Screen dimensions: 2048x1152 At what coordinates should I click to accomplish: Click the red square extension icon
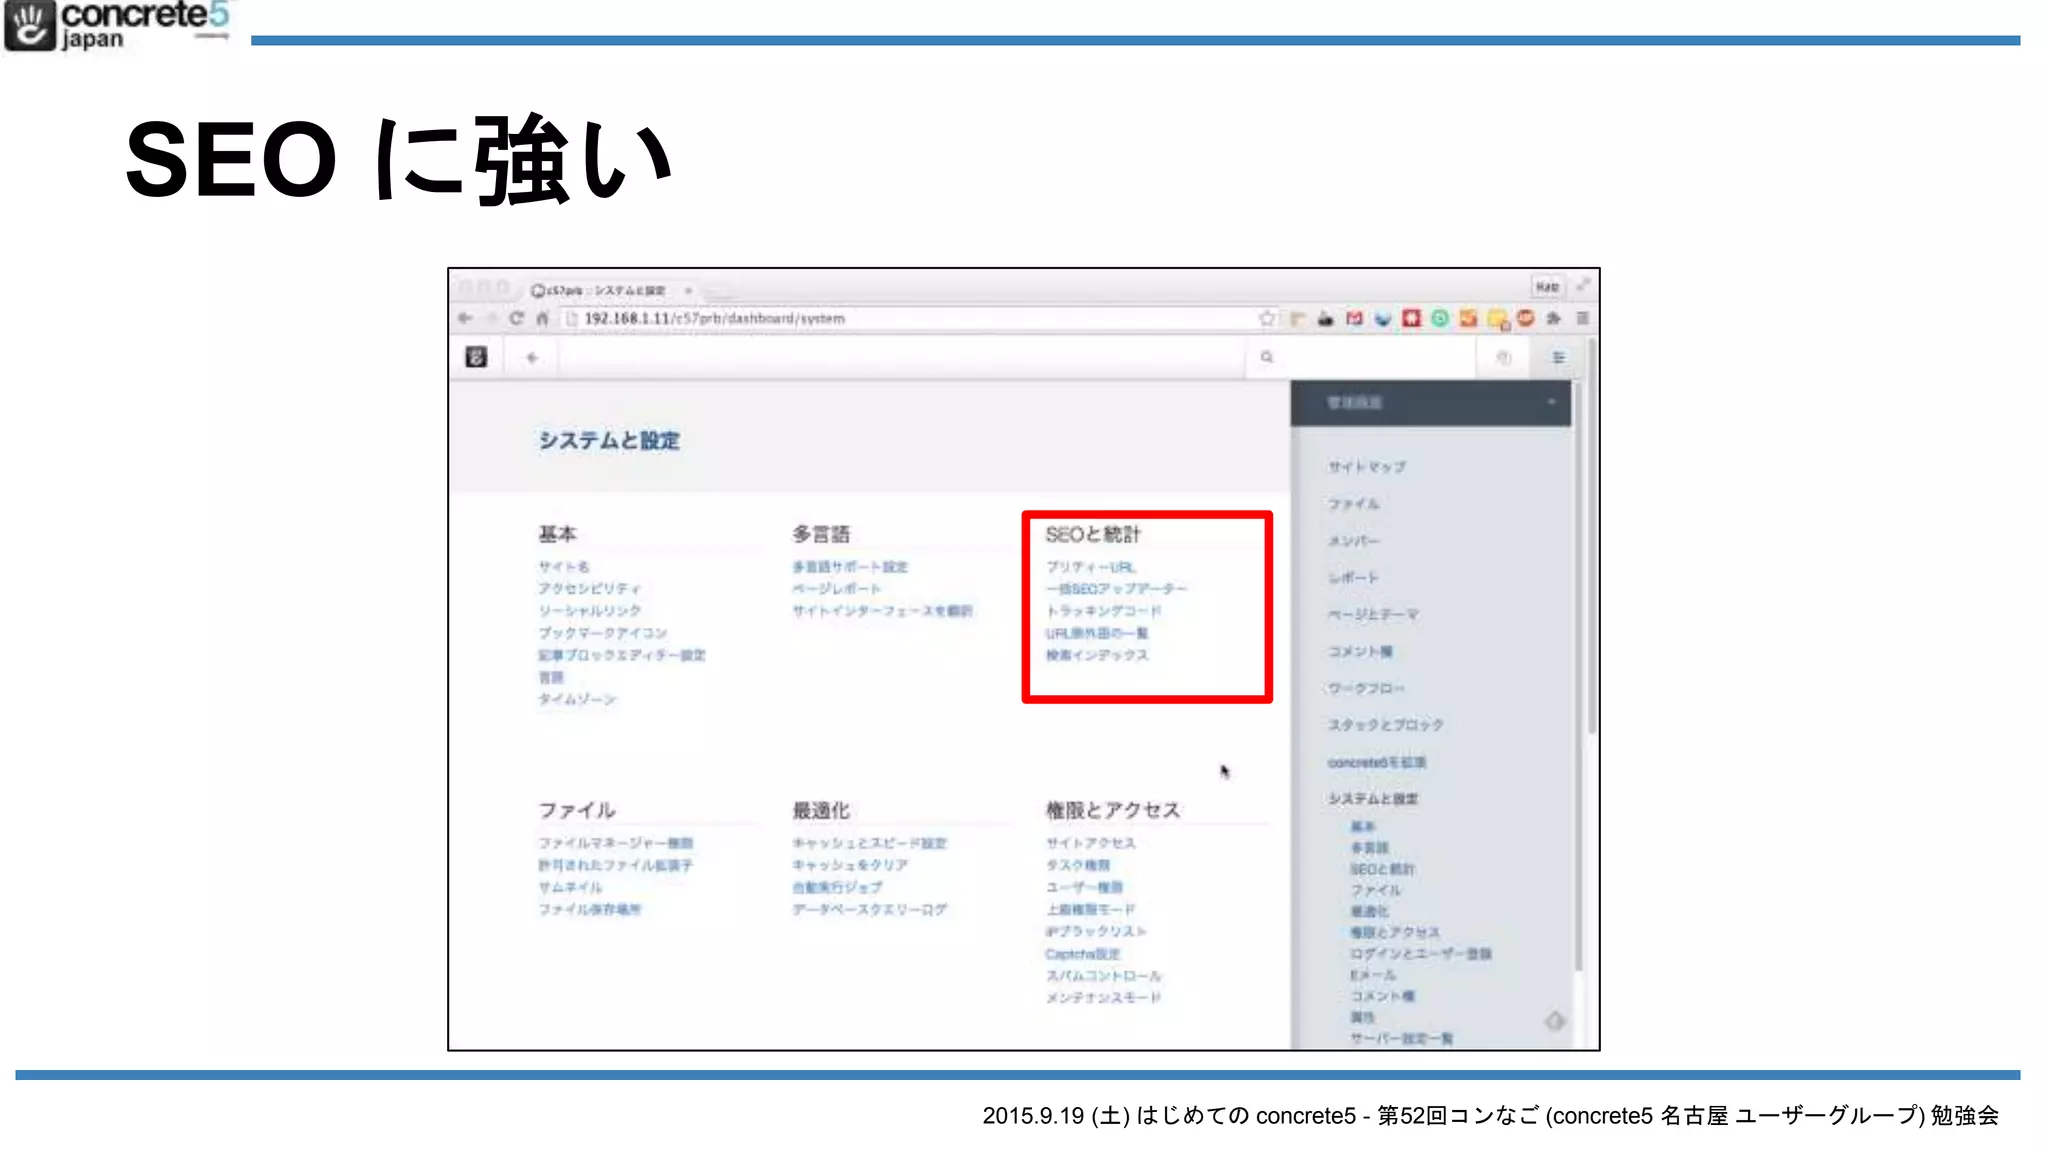coord(1411,318)
